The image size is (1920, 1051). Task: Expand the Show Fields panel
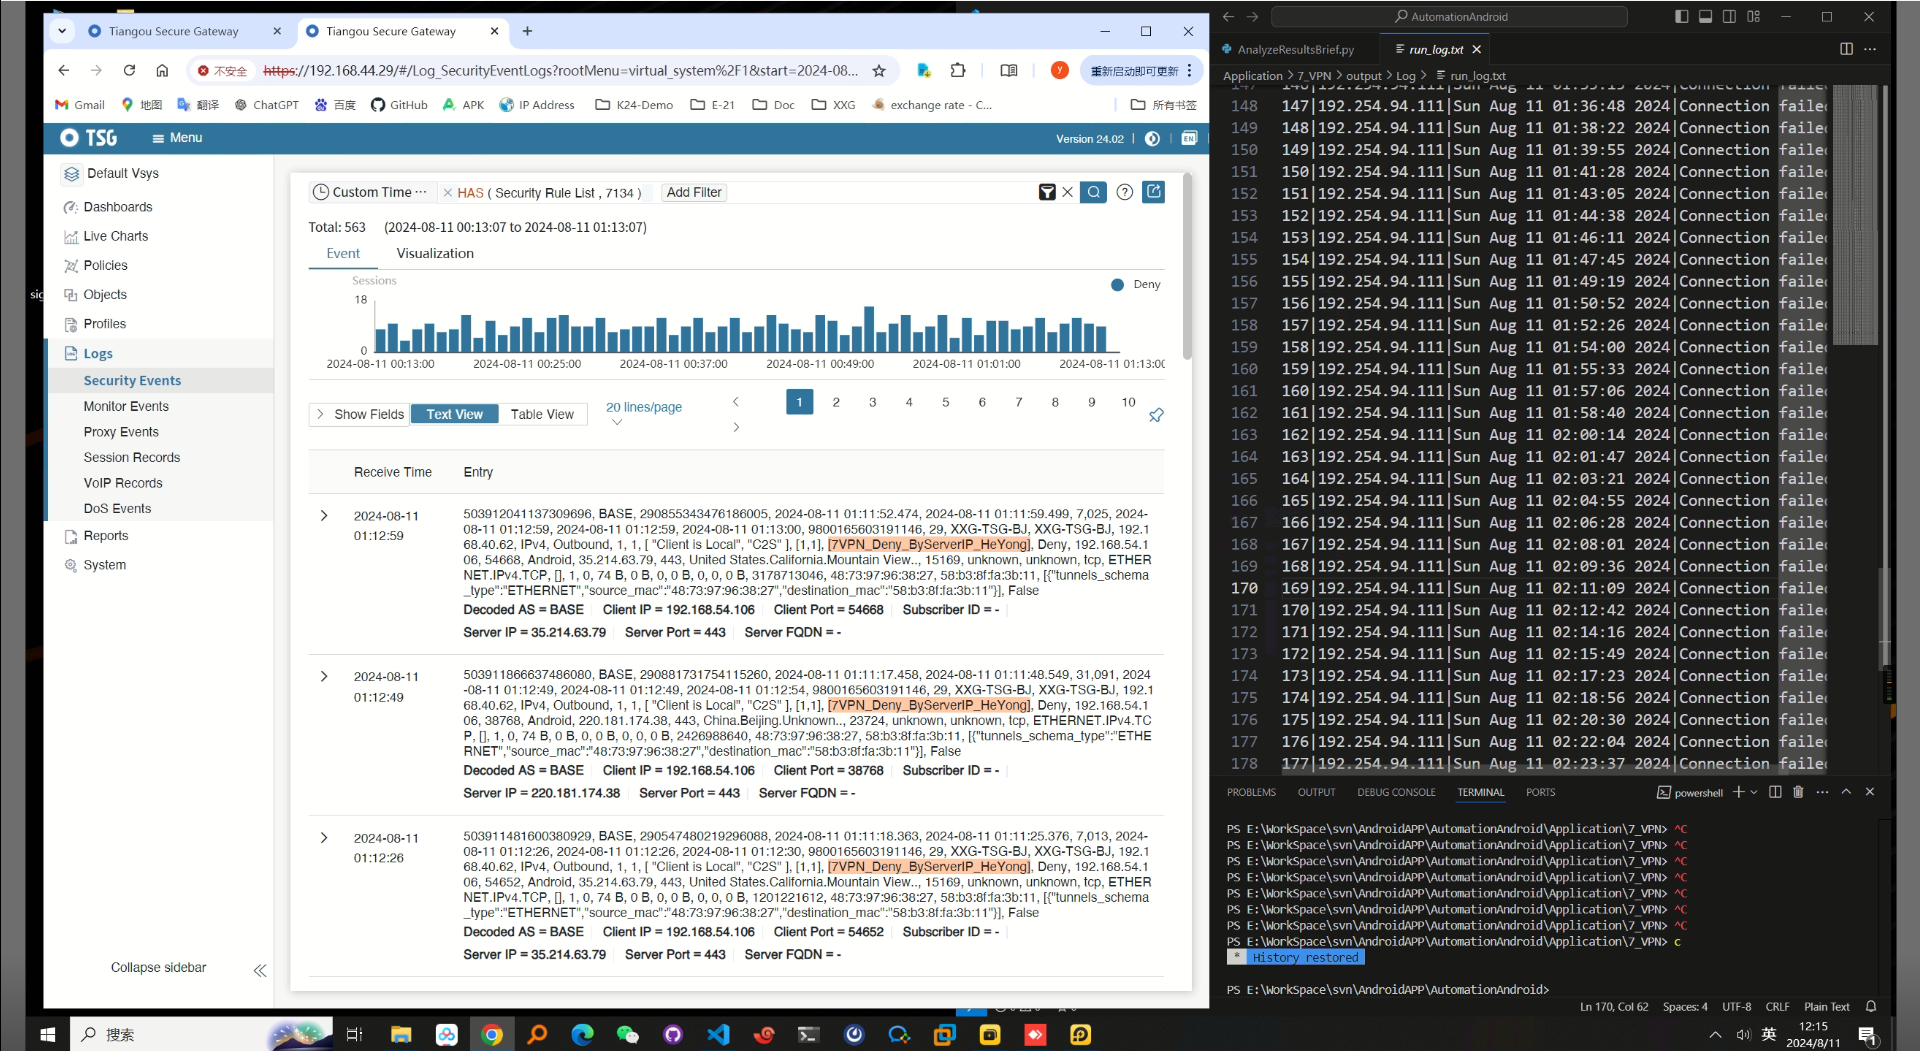pyautogui.click(x=360, y=414)
